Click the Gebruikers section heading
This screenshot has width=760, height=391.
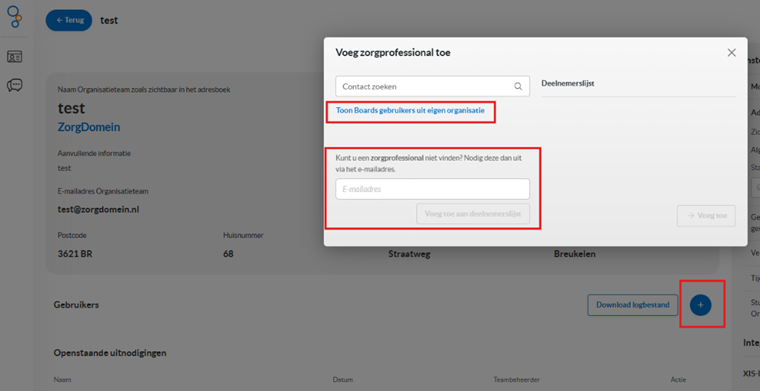coord(76,305)
